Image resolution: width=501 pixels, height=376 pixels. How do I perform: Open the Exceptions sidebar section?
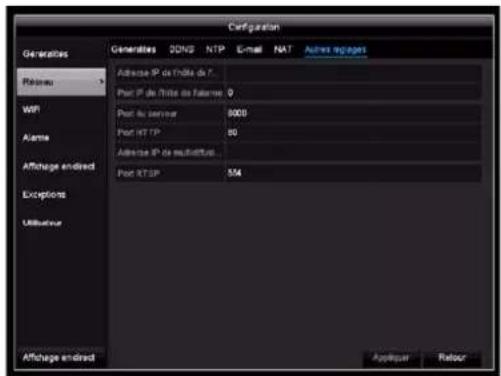(x=44, y=194)
